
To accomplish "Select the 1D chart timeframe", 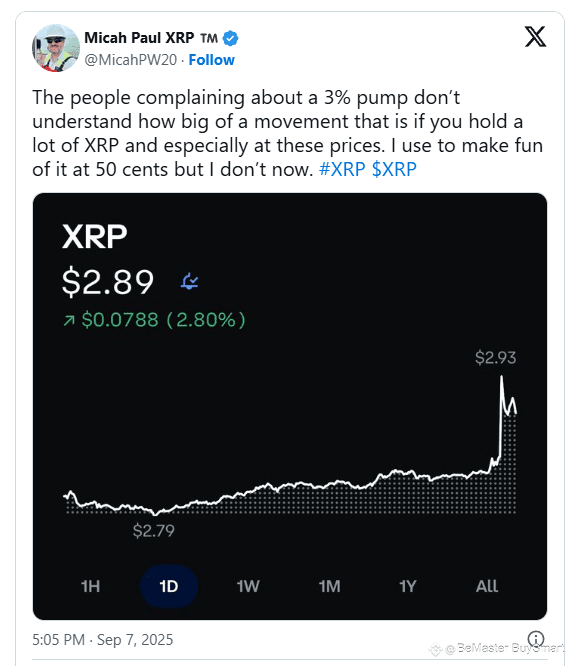I will coord(169,587).
